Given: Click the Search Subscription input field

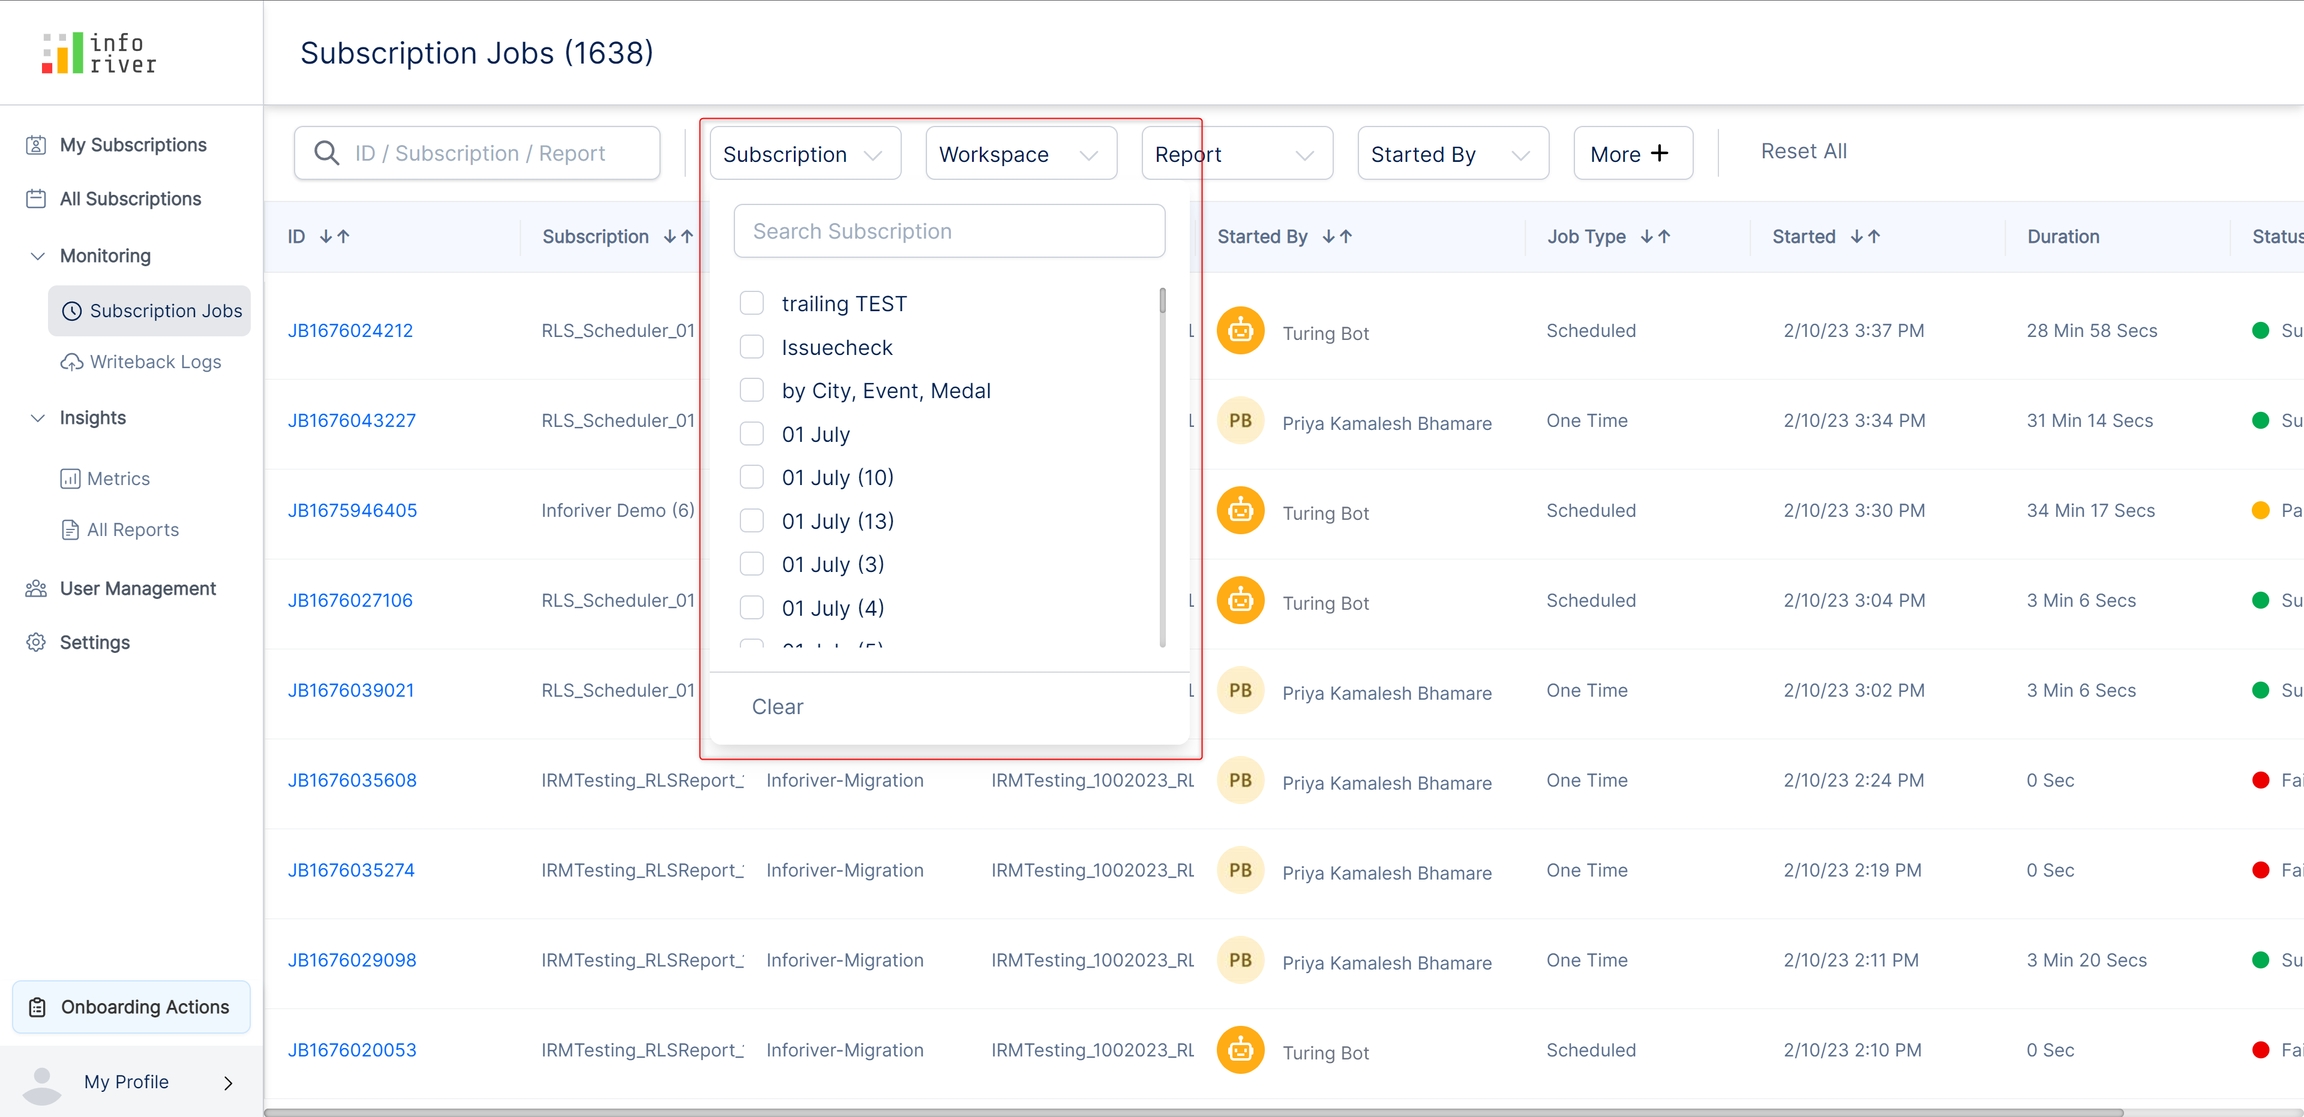Looking at the screenshot, I should (x=948, y=231).
